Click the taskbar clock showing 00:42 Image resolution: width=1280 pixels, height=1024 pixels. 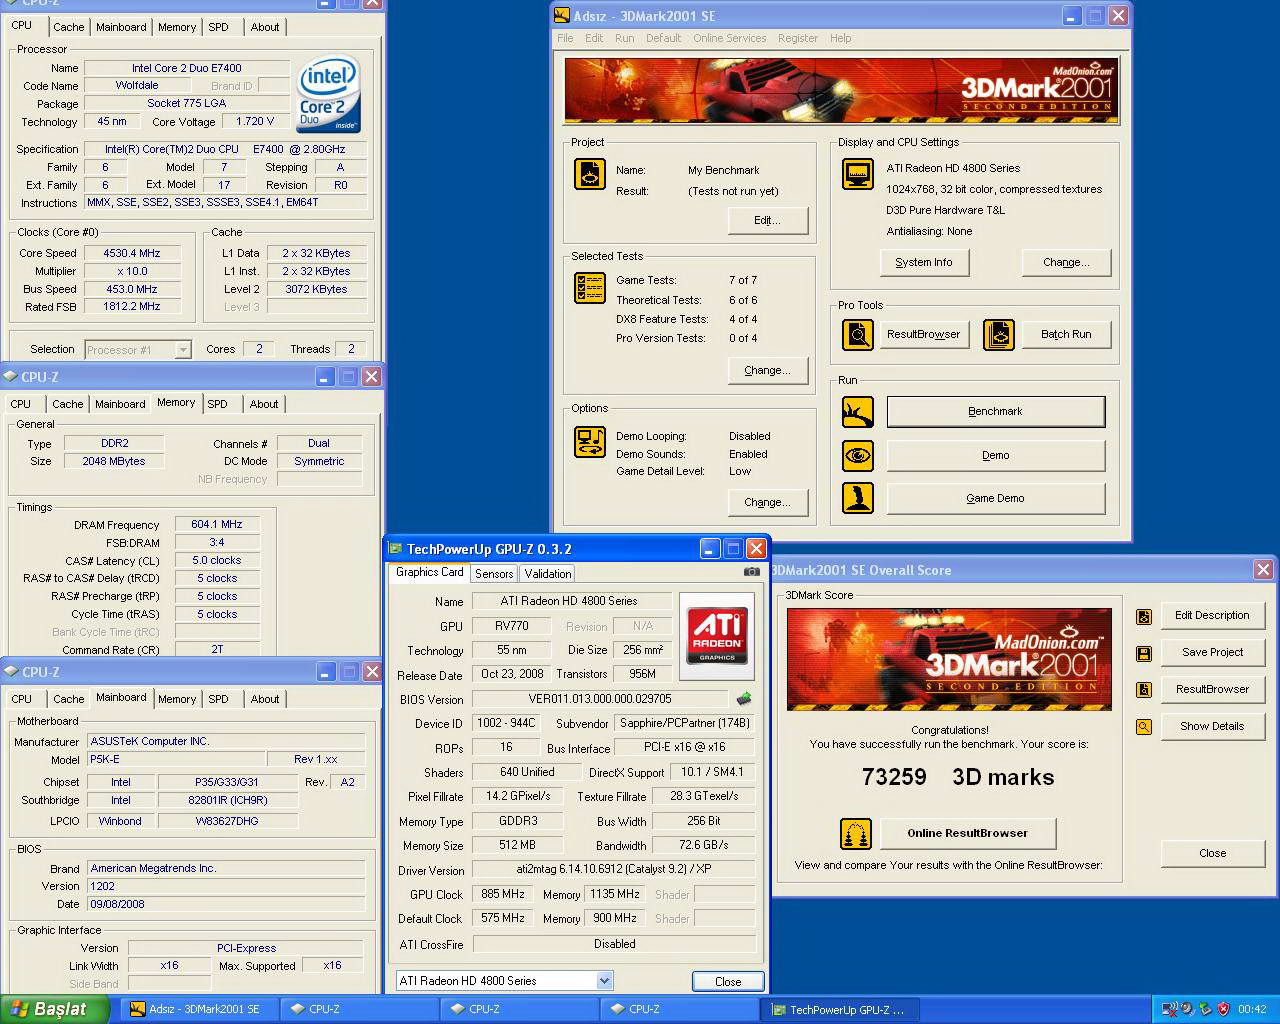[1252, 1009]
